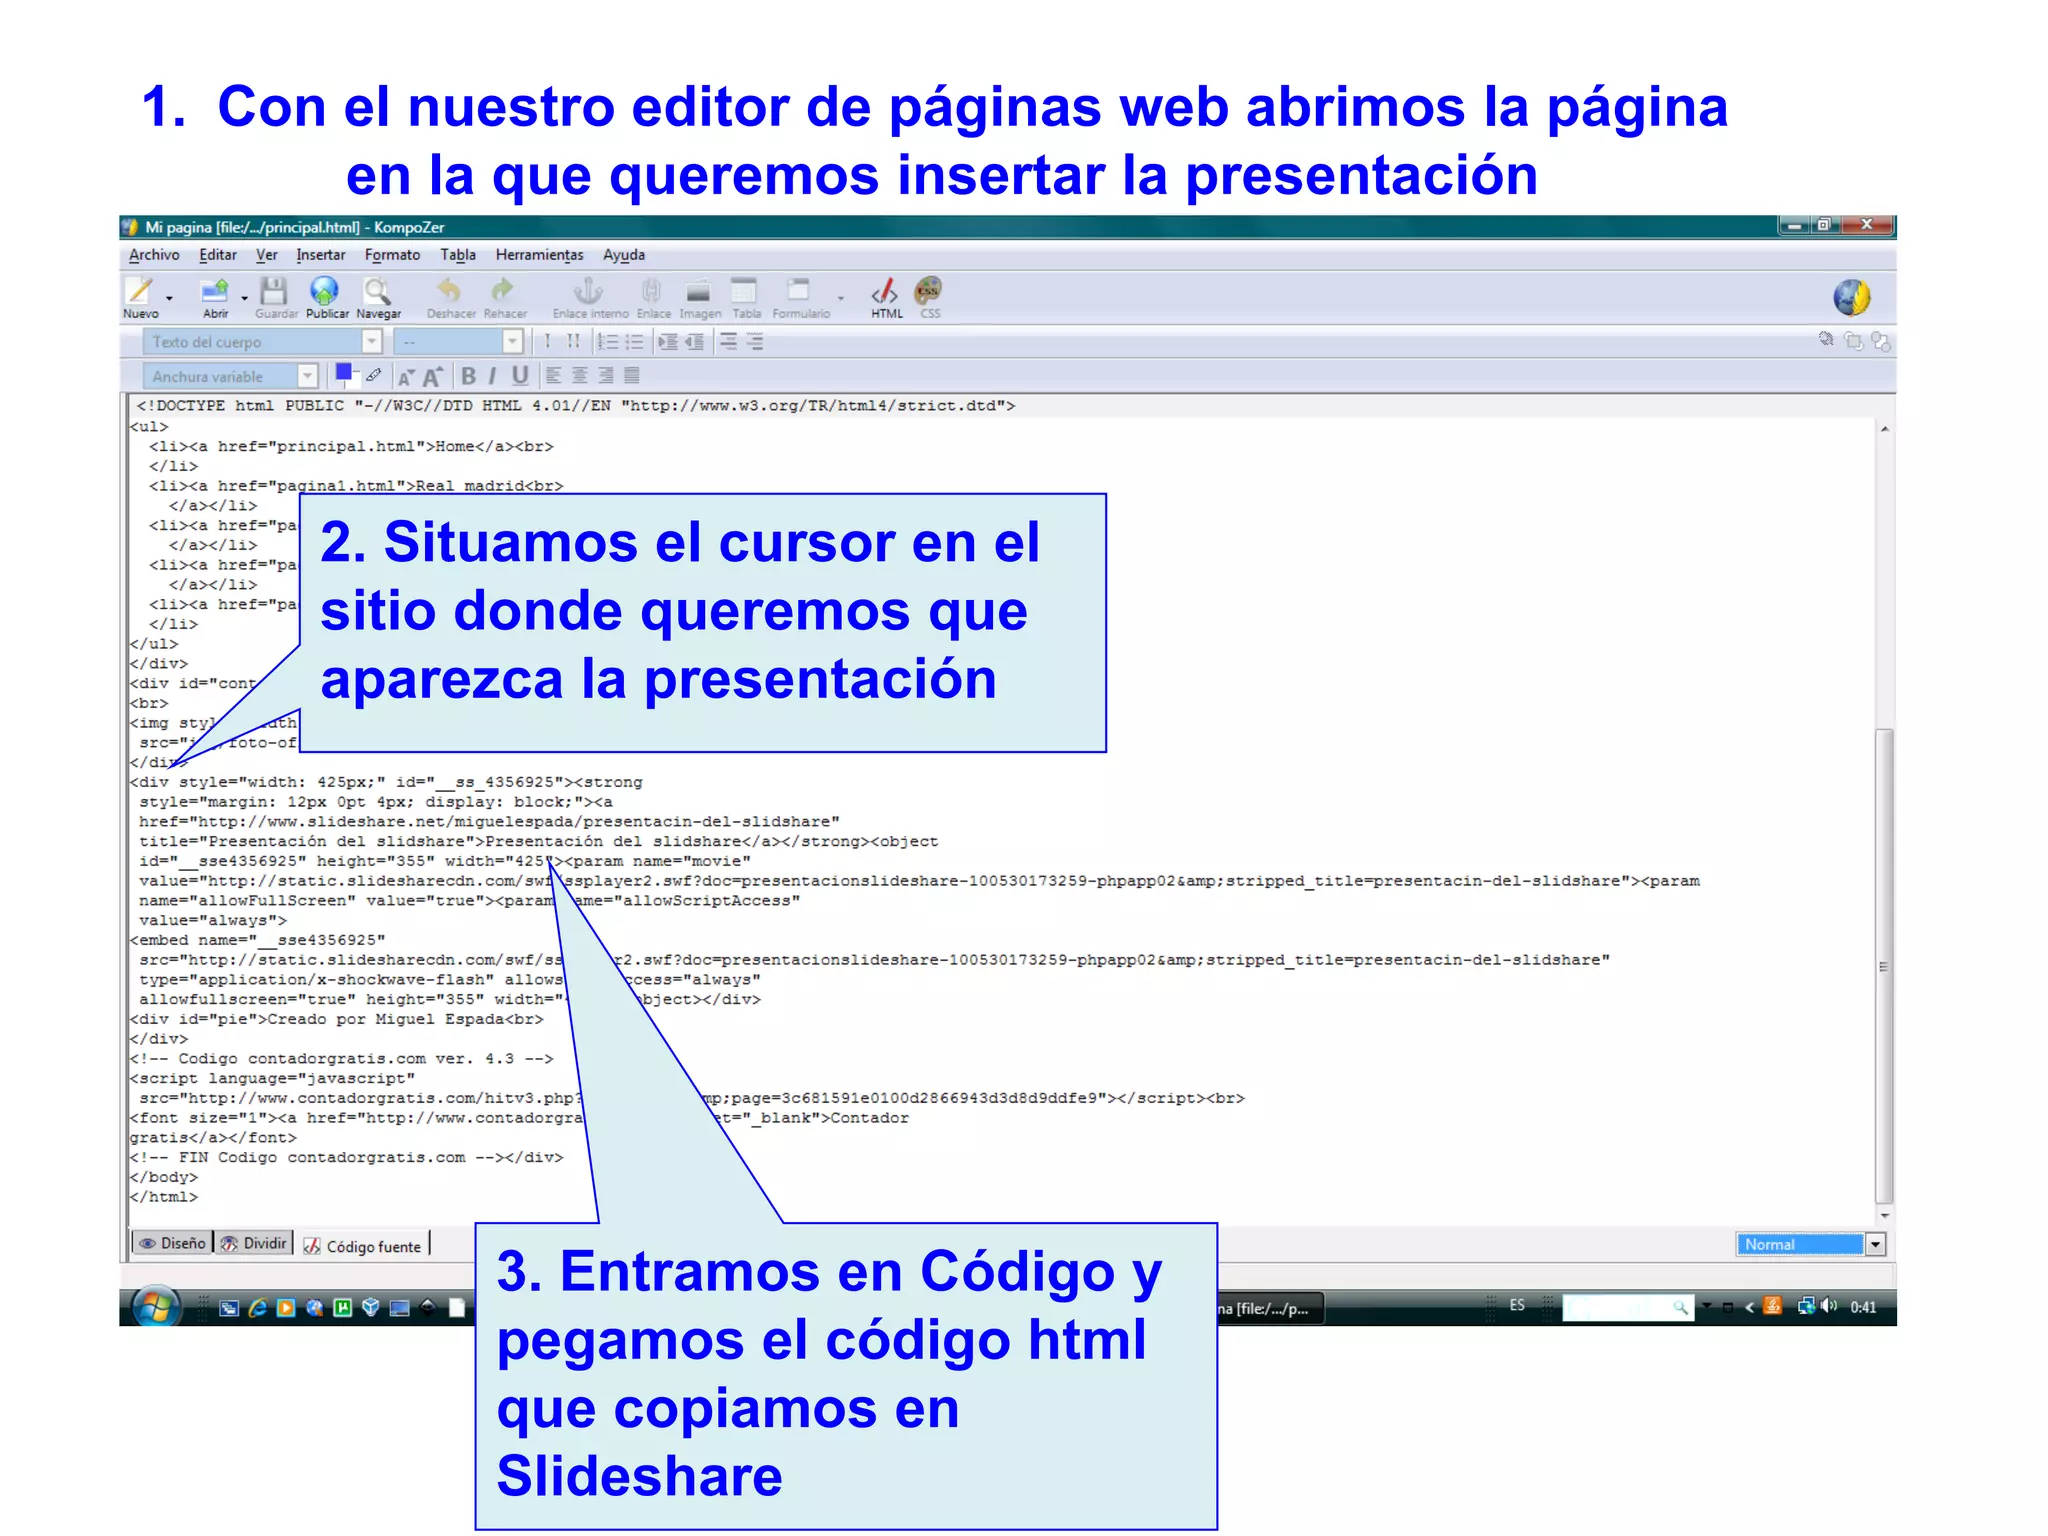The height and width of the screenshot is (1536, 2048).
Task: Toggle Underline formatting button
Action: click(x=520, y=376)
